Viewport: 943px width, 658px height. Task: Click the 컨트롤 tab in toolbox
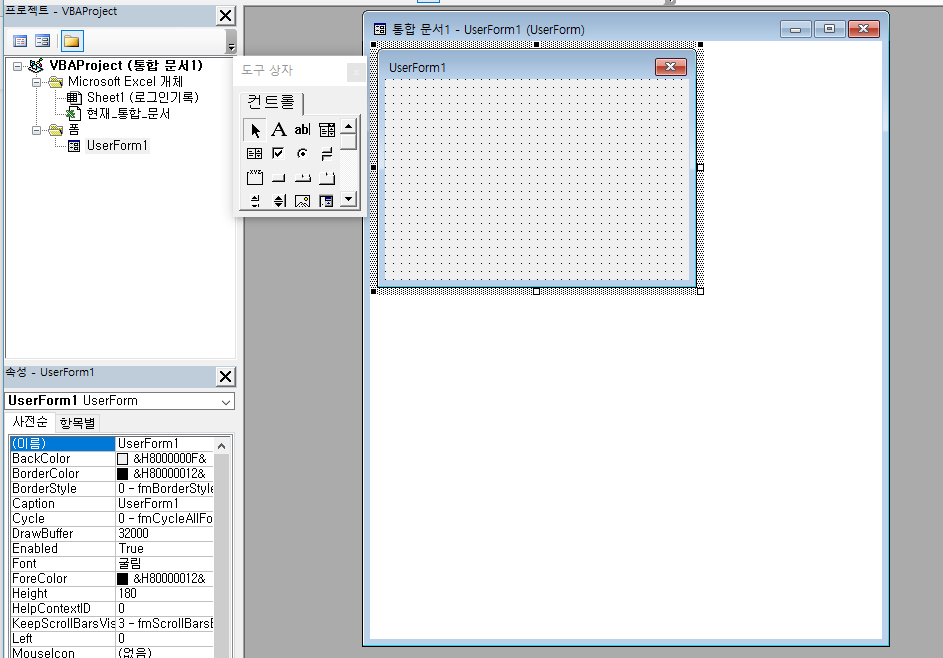[x=271, y=102]
